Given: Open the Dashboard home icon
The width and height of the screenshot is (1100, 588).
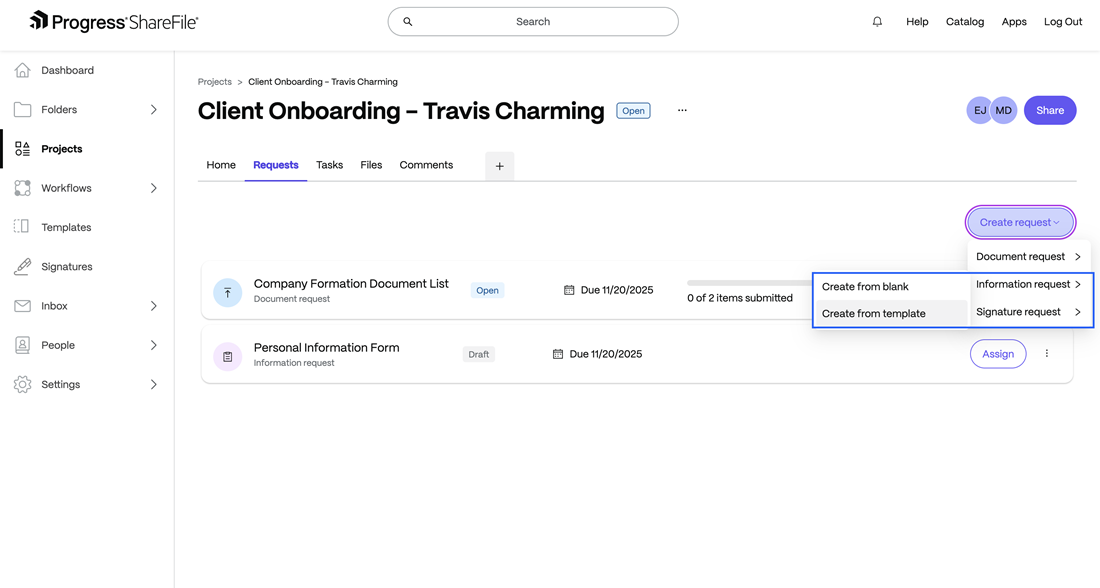Looking at the screenshot, I should coord(22,70).
